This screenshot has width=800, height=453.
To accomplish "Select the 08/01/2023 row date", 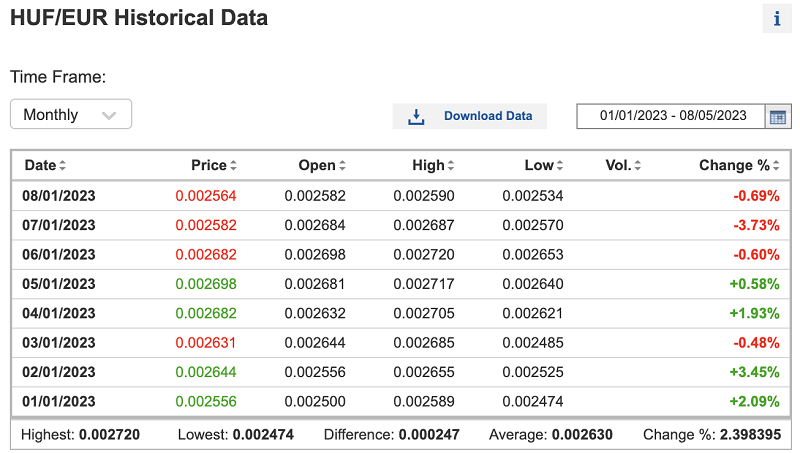I will (x=59, y=196).
